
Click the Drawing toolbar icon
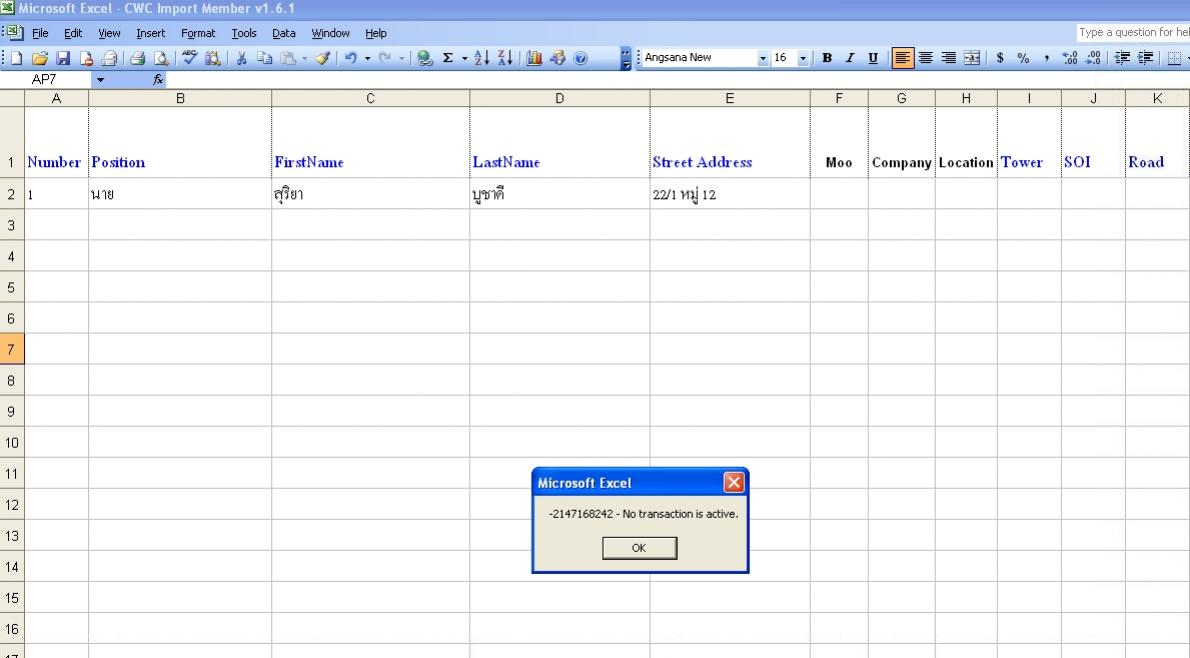point(558,58)
